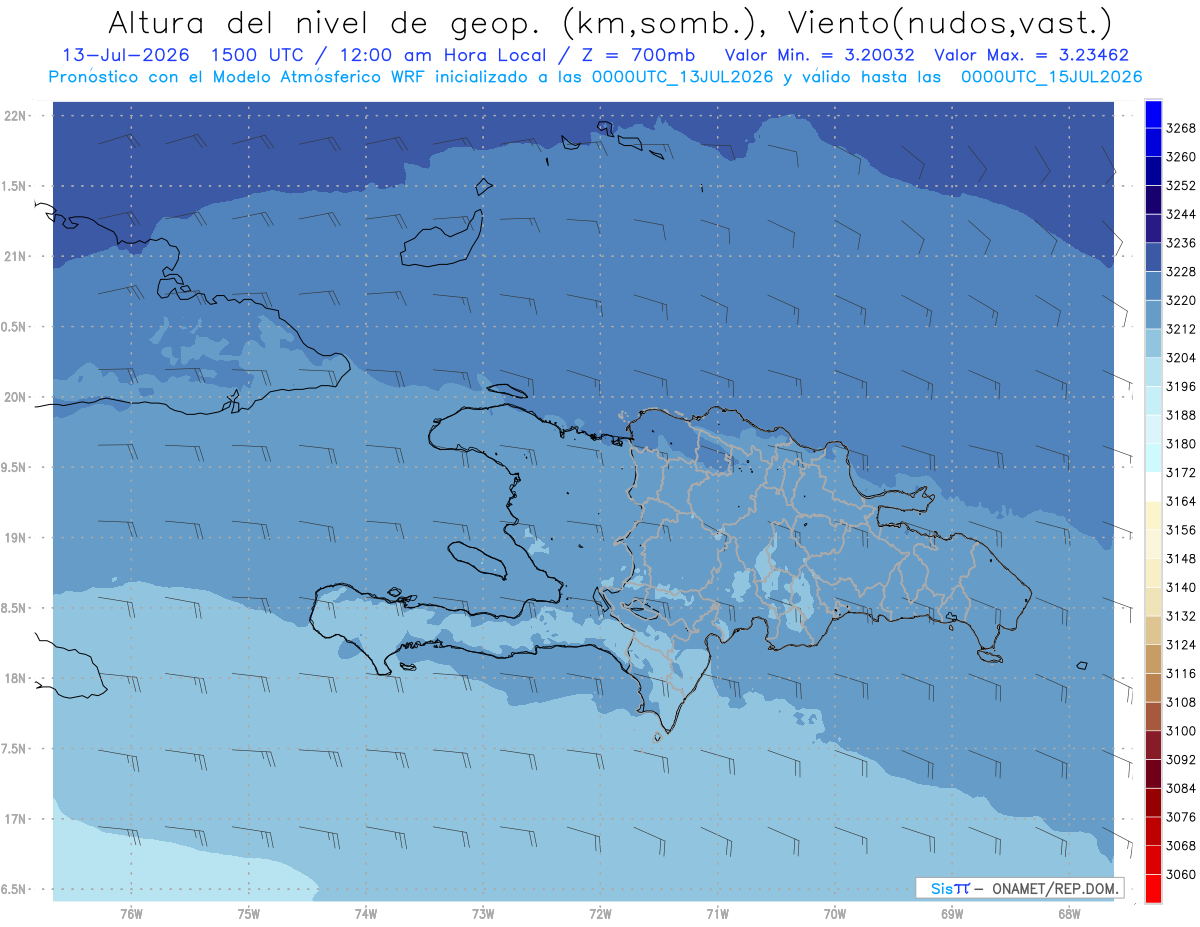Click the colorbar swatch between 3124 and 3116
The height and width of the screenshot is (927, 1200).
point(1153,659)
